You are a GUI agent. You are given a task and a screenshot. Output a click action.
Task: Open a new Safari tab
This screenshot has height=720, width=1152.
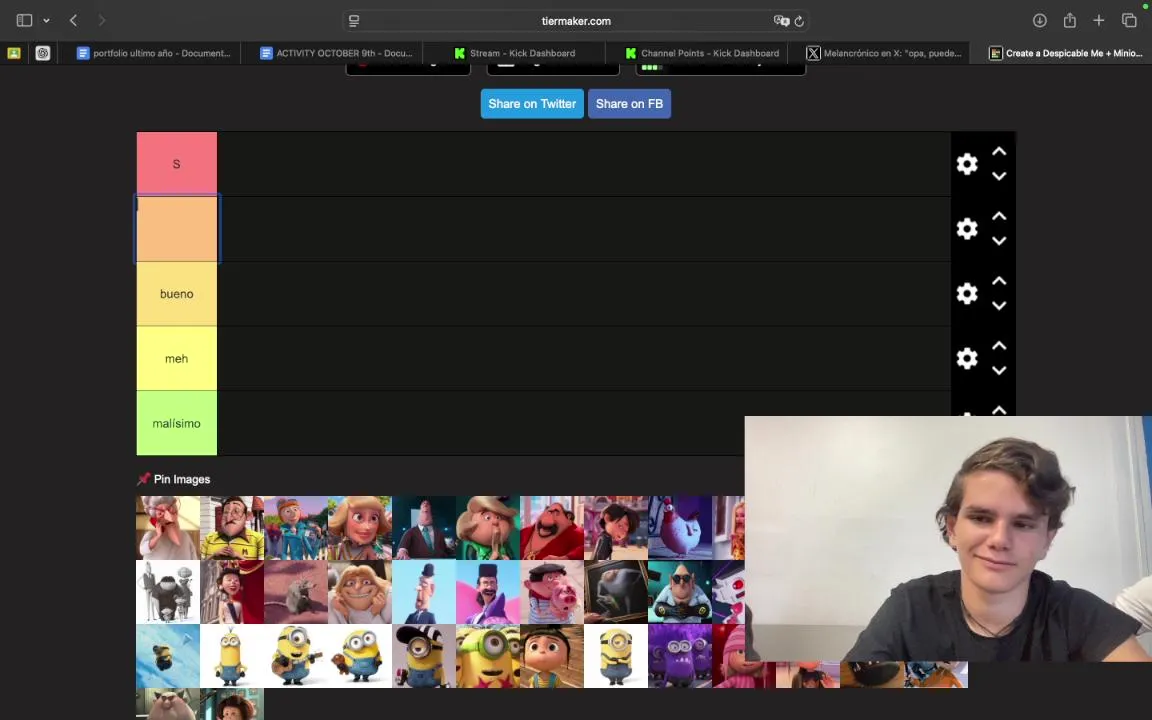[x=1098, y=21]
